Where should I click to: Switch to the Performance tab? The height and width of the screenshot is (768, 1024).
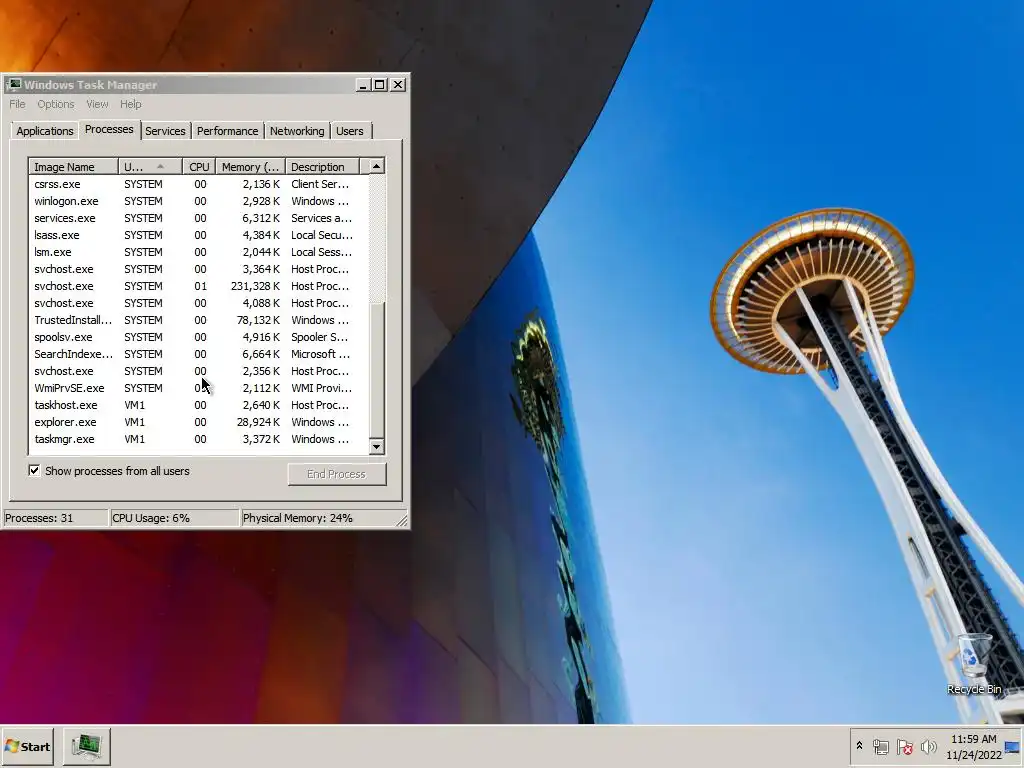pos(227,131)
